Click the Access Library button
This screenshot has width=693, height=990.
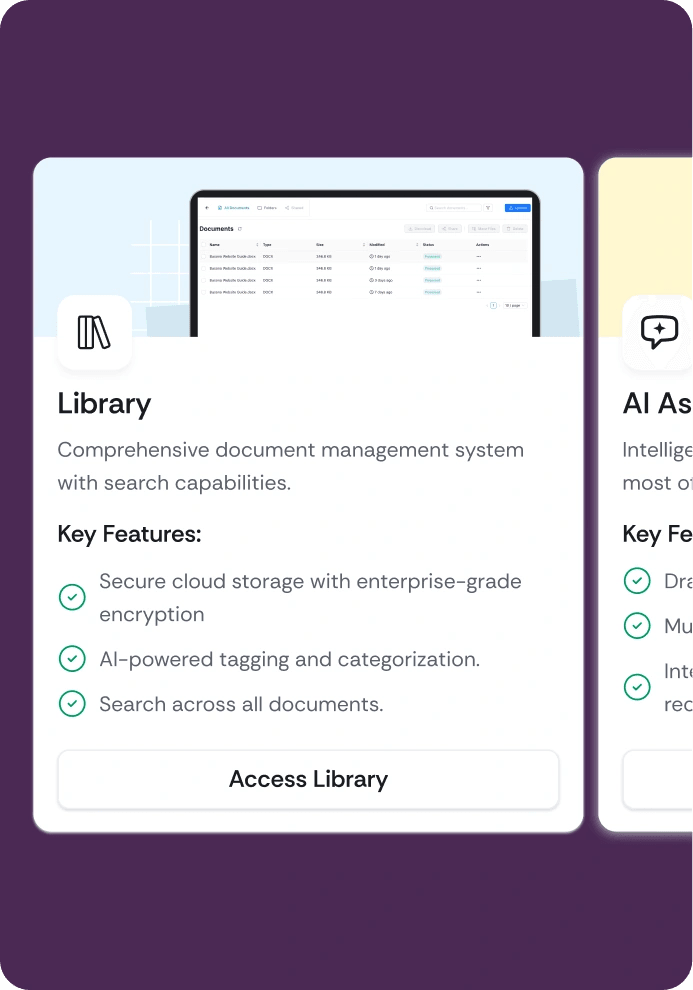point(308,779)
